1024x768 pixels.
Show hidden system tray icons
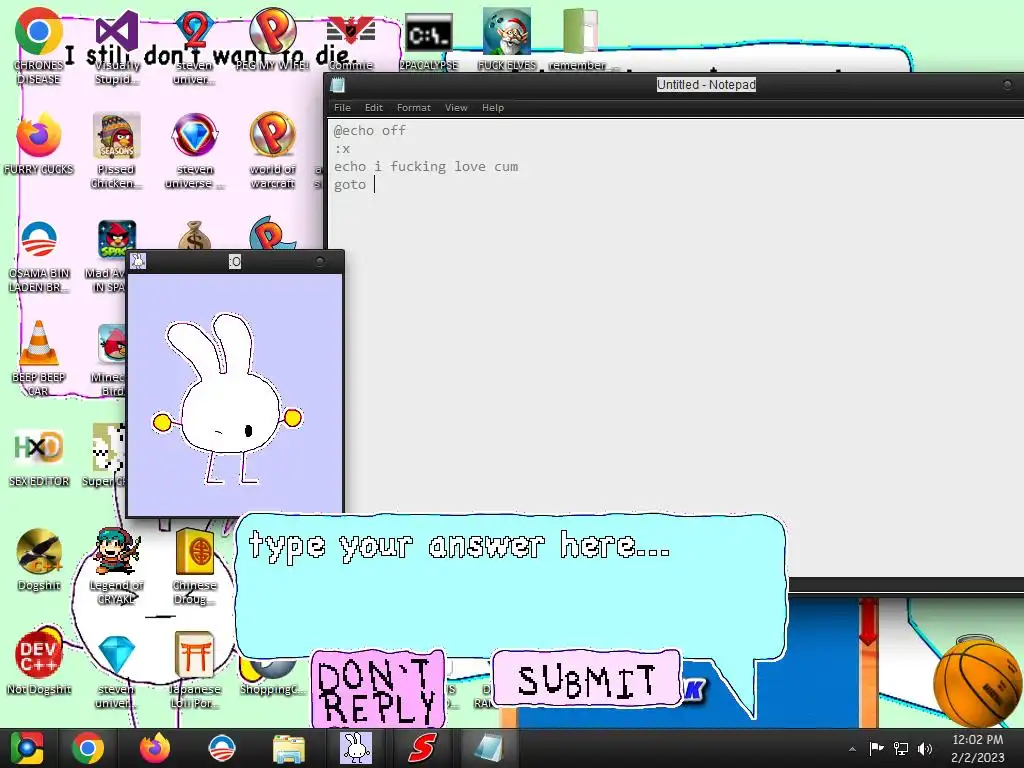pyautogui.click(x=852, y=749)
